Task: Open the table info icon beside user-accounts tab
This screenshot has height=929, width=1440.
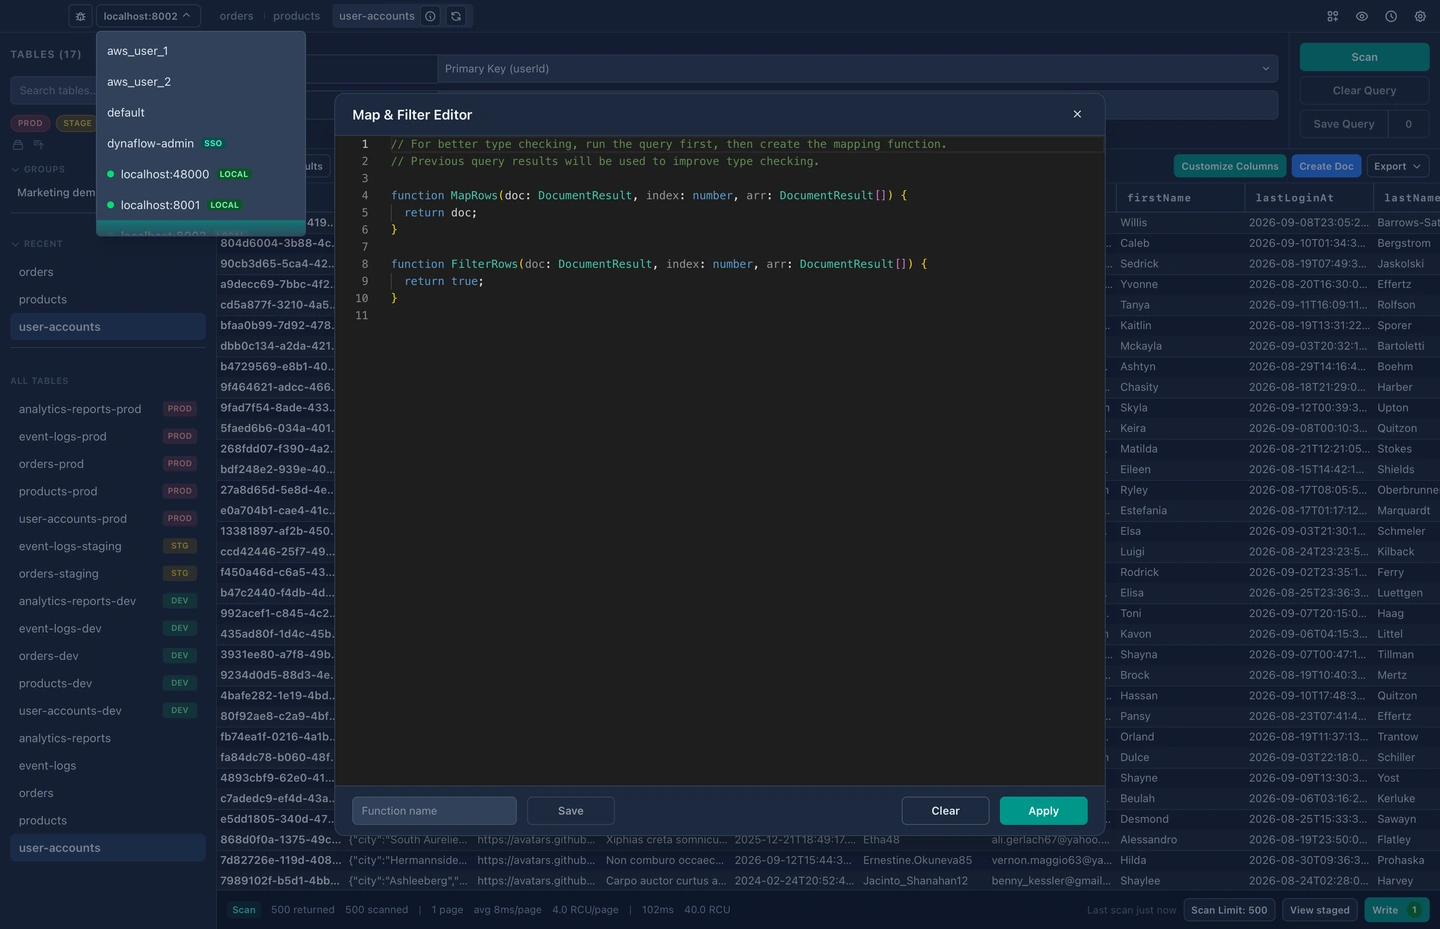Action: pos(430,16)
